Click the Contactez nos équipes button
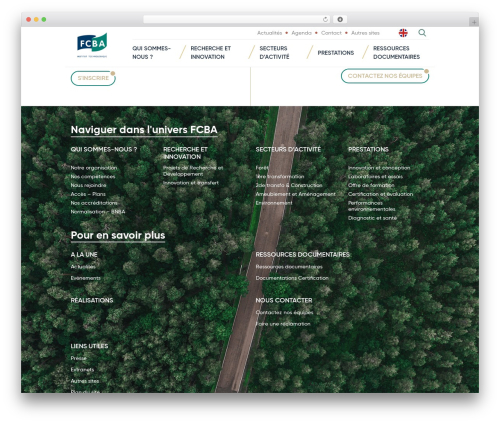 coord(385,76)
